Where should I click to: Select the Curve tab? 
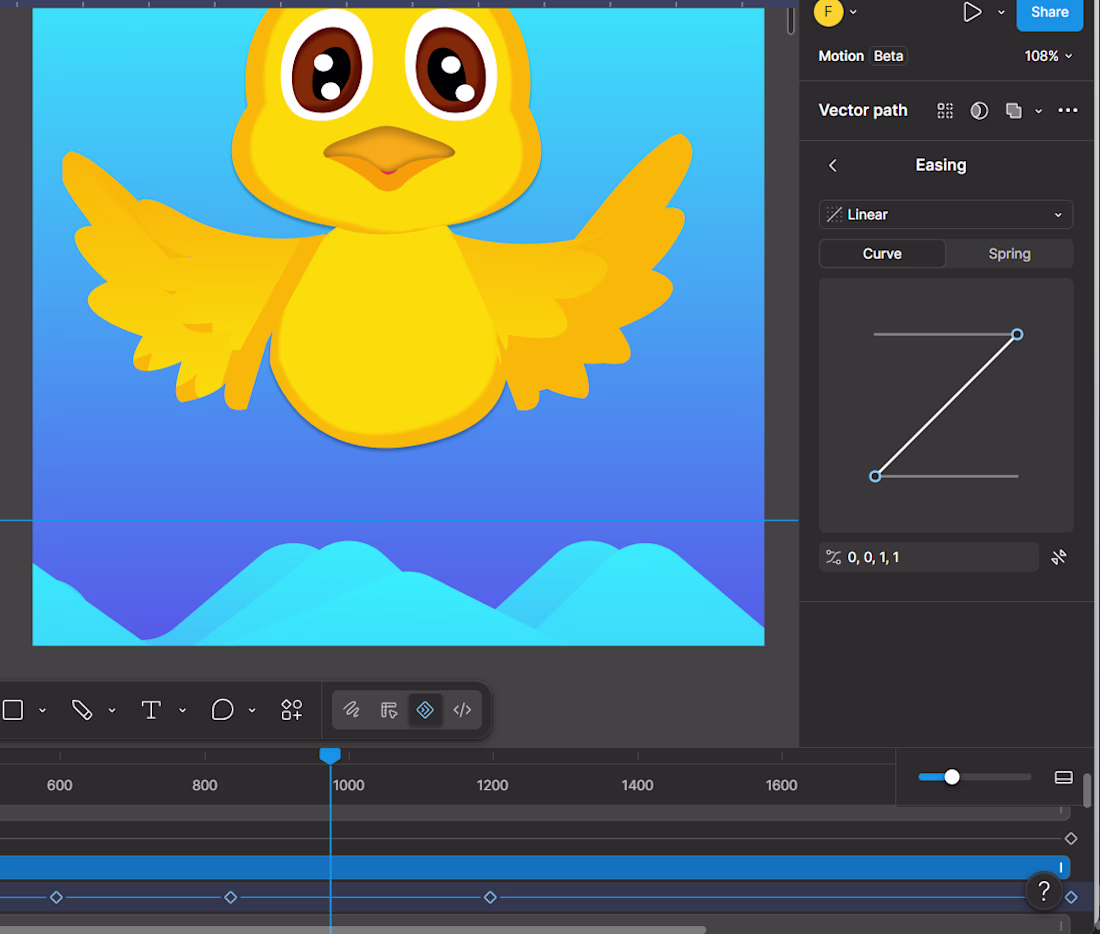click(x=882, y=254)
